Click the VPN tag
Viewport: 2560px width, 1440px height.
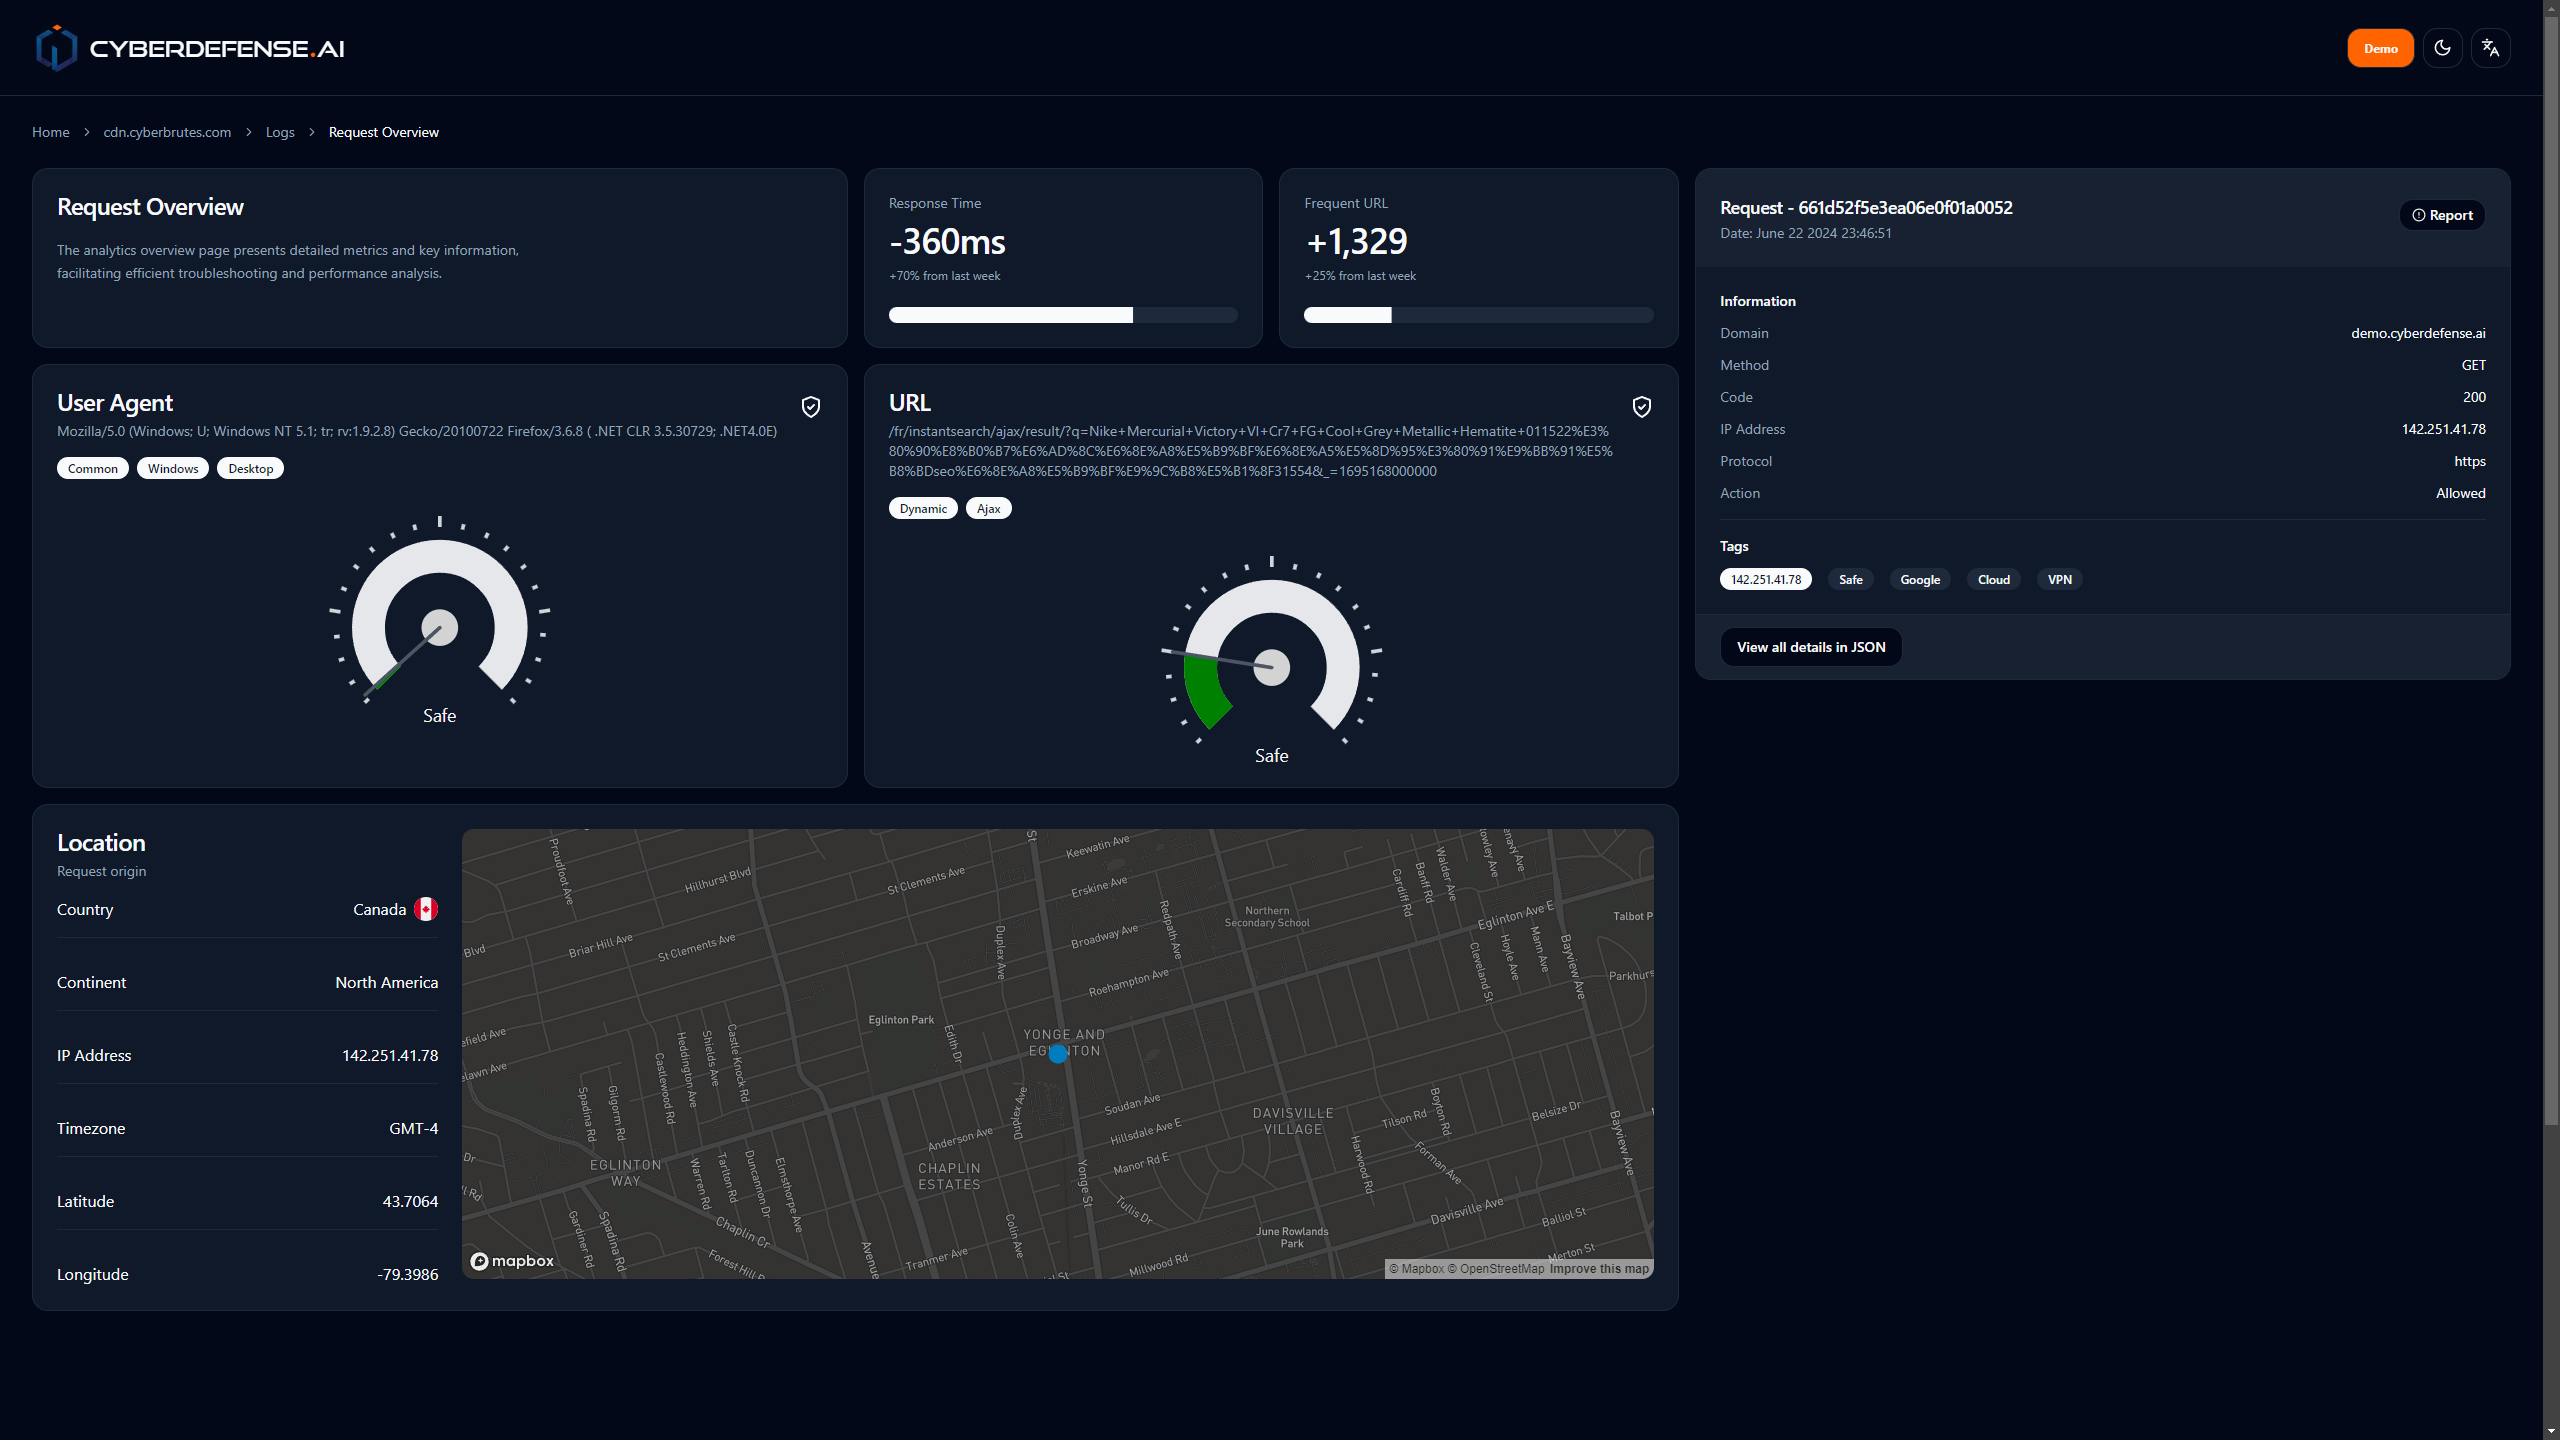click(2059, 580)
